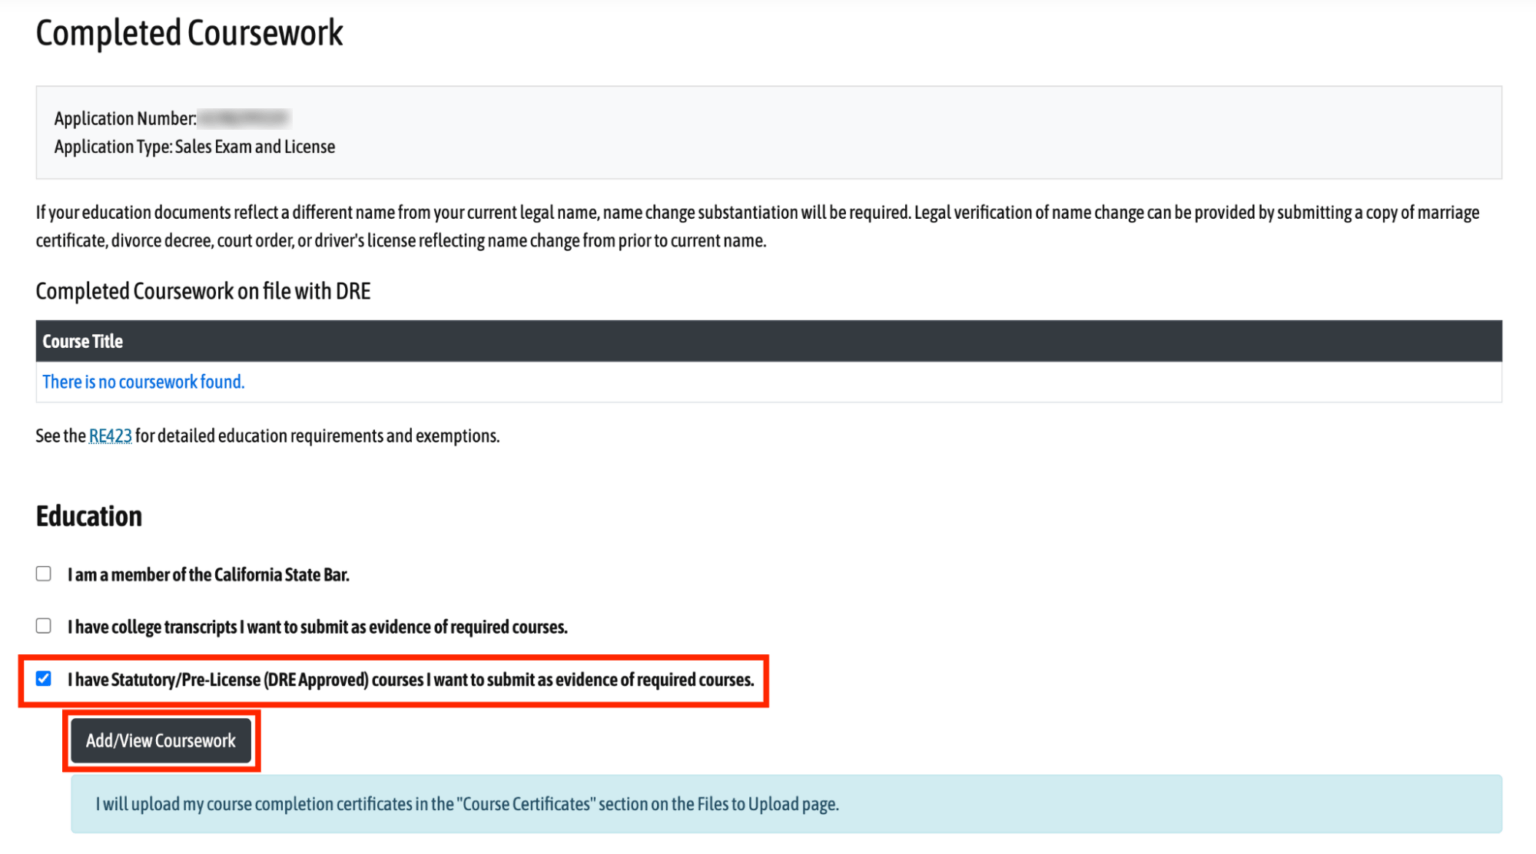Click the Completed Coursework page heading
Image resolution: width=1536 pixels, height=854 pixels.
(x=189, y=33)
